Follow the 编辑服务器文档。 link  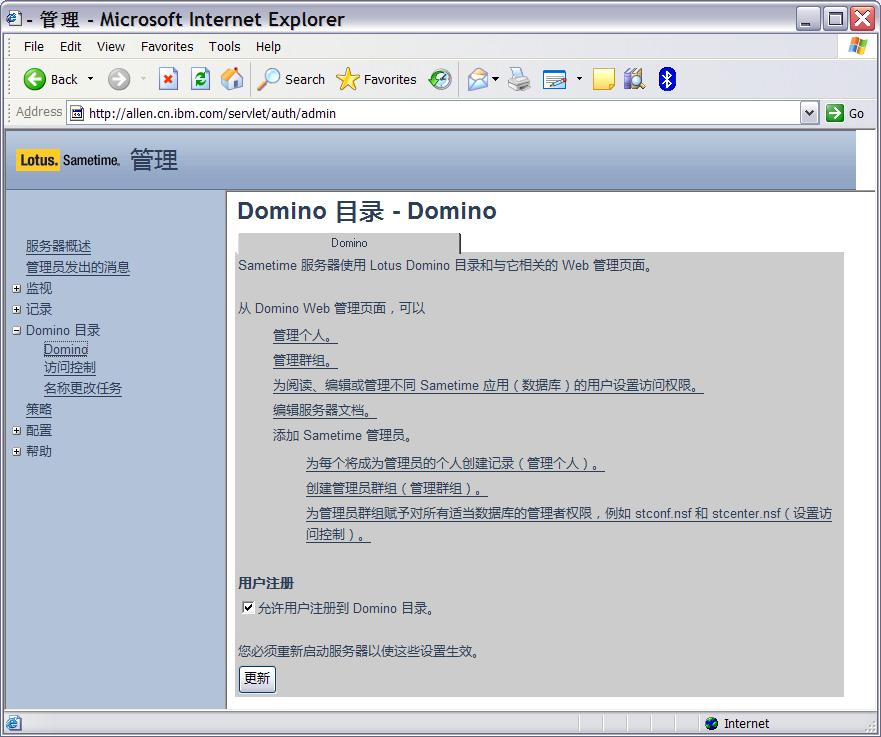[x=324, y=411]
